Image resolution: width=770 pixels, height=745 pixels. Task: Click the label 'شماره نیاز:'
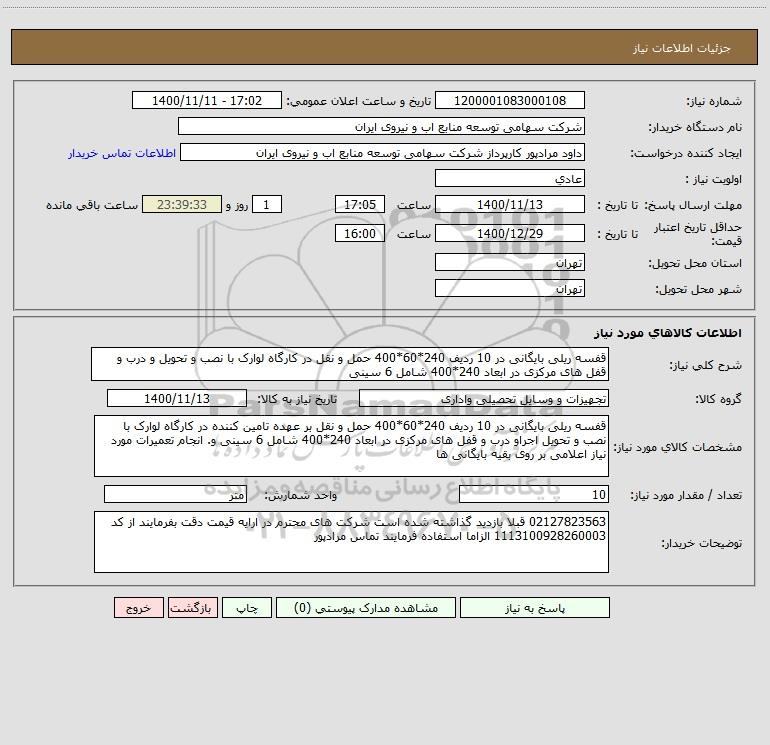[714, 102]
